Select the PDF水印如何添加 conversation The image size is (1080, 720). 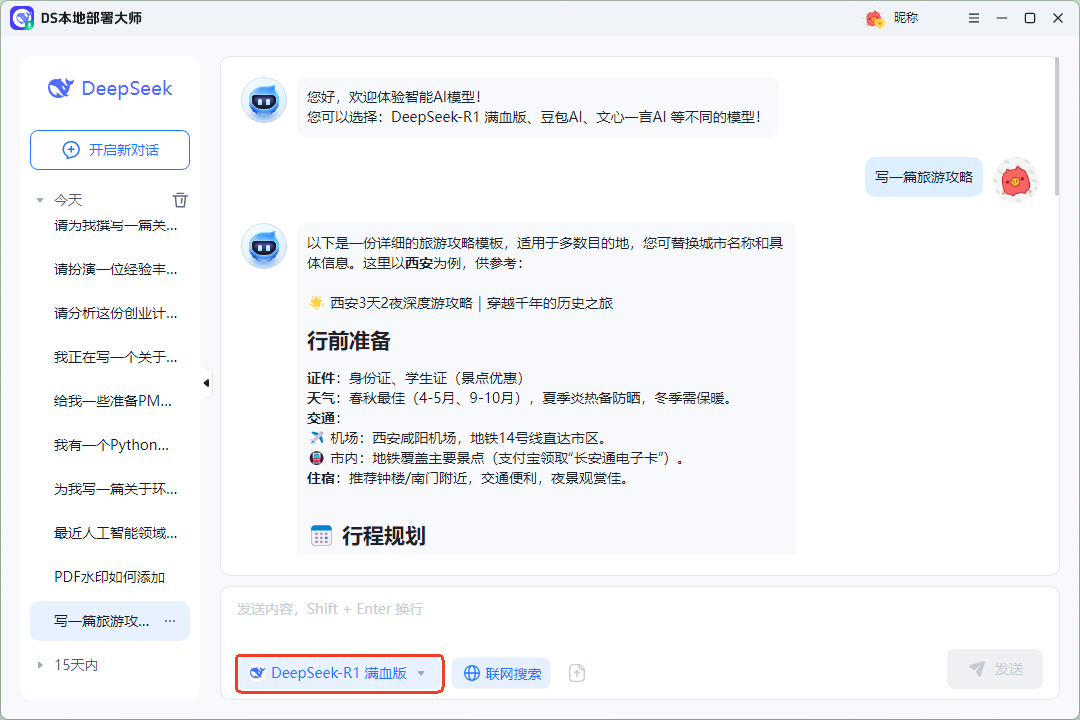[110, 577]
